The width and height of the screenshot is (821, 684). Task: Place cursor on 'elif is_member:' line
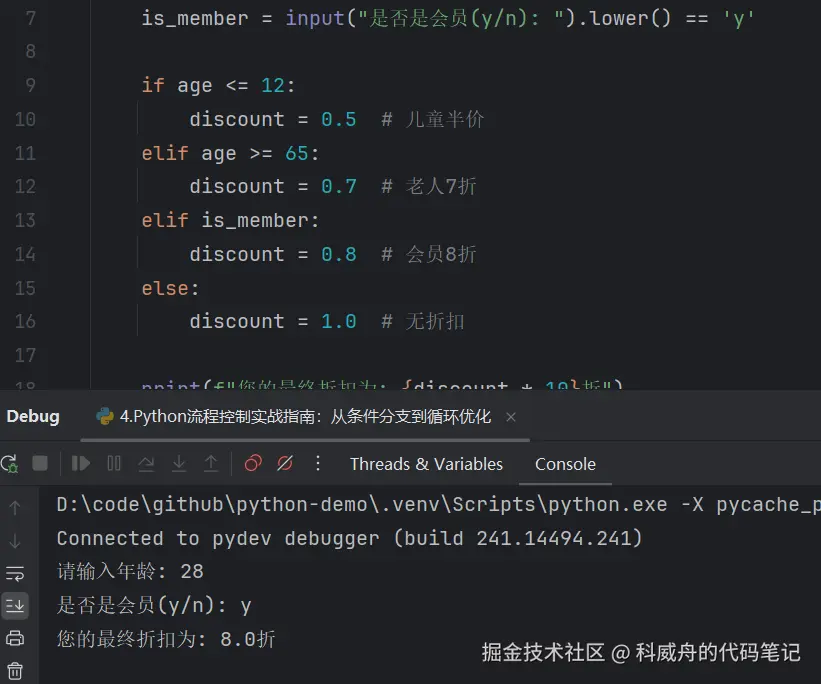230,220
